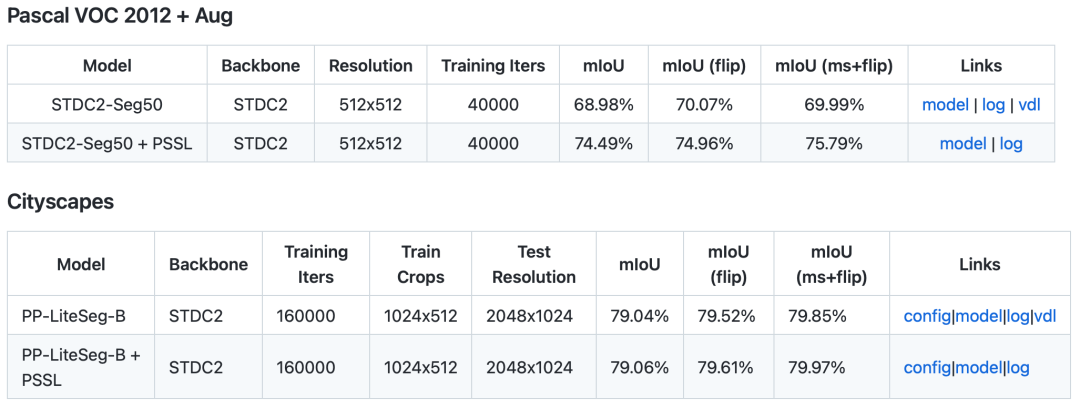Click model link for PP-LiteSeg-B + PSSL
This screenshot has height=408, width=1080.
click(978, 367)
